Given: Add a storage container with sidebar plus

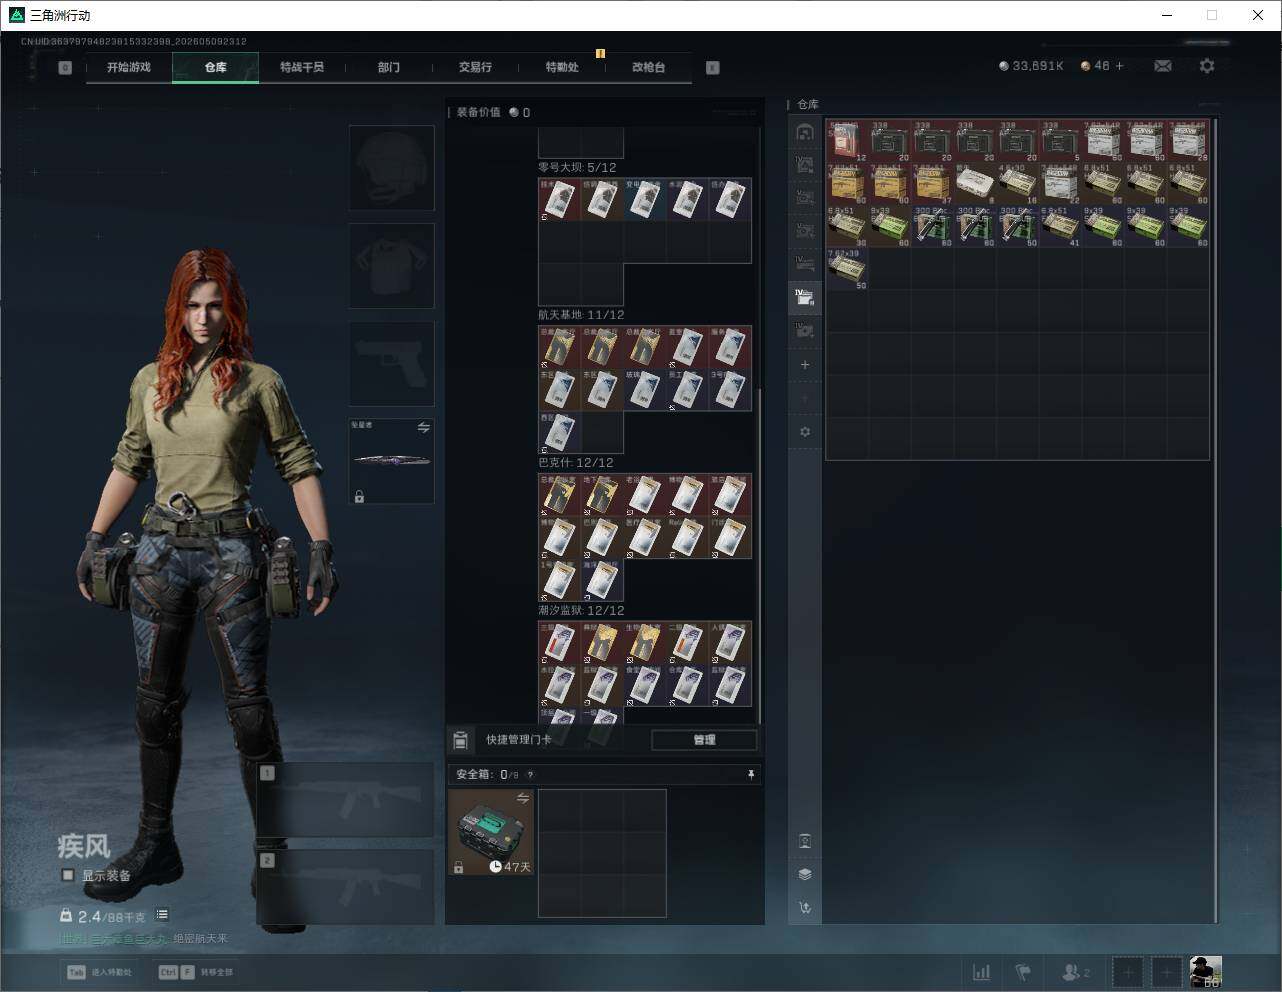Looking at the screenshot, I should [805, 365].
